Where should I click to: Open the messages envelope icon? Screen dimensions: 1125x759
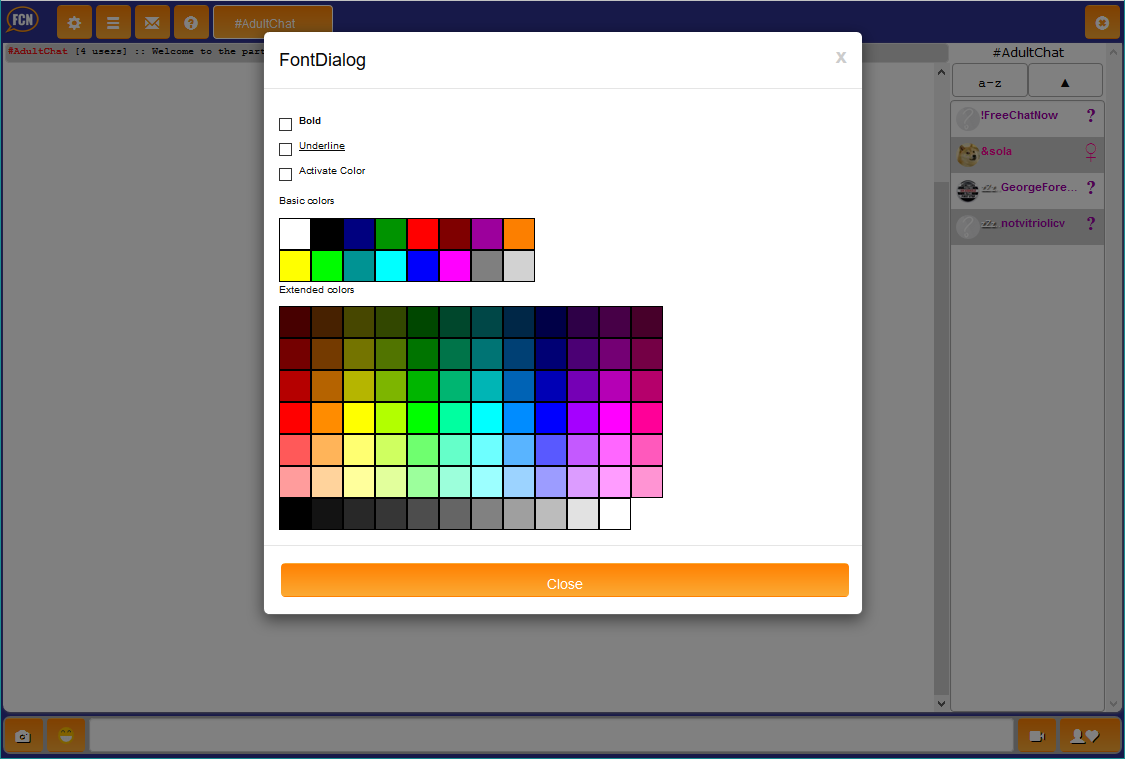(152, 22)
